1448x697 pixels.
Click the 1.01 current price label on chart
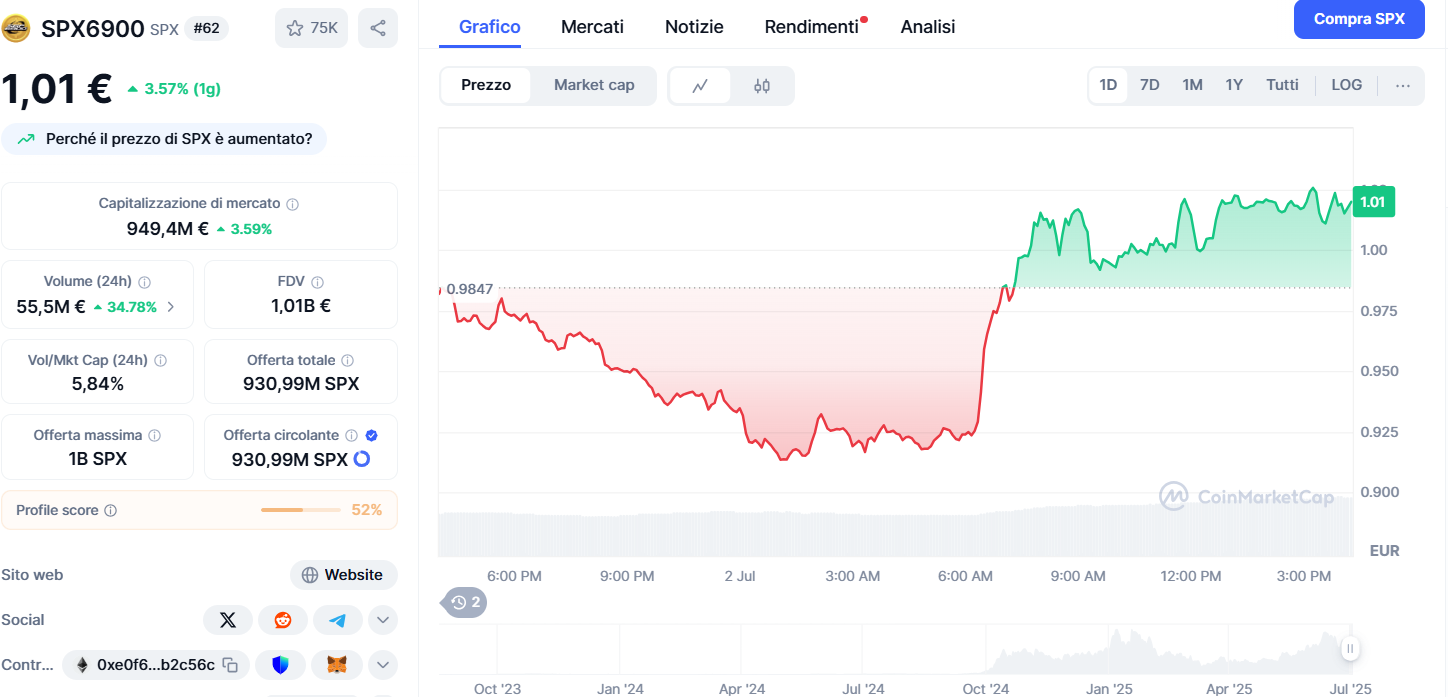[x=1373, y=202]
